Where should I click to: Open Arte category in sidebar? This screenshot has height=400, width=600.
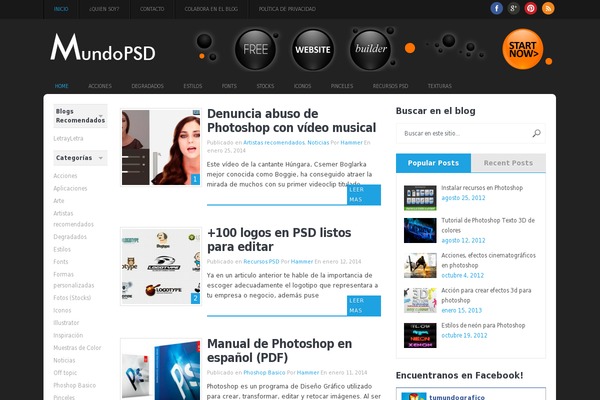coord(59,201)
